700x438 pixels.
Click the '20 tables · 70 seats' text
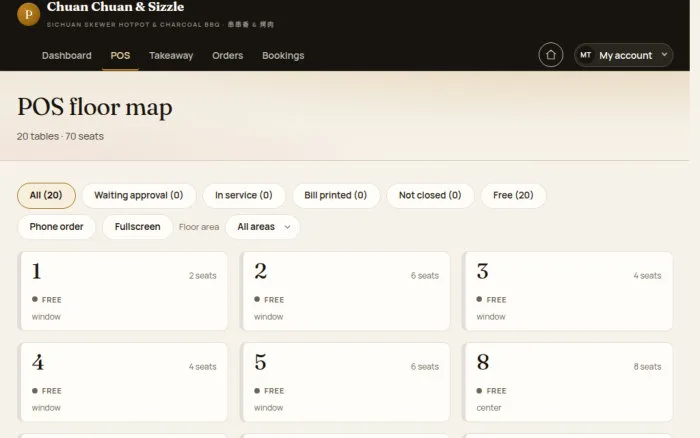coord(60,136)
